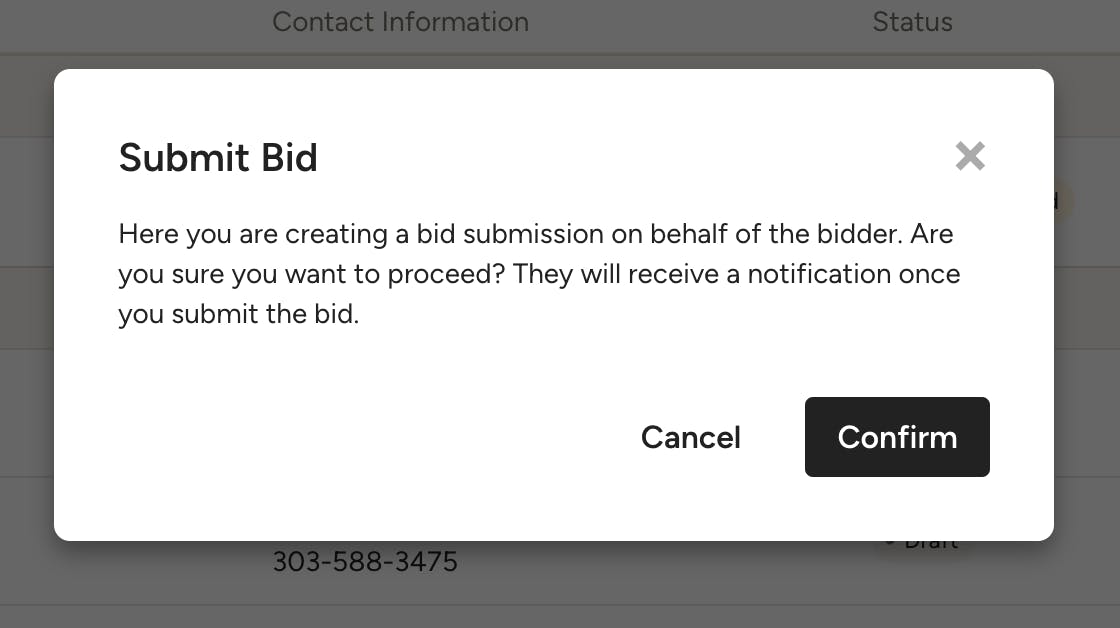Click the phone number 303-588-3475
This screenshot has height=628, width=1120.
tap(365, 562)
